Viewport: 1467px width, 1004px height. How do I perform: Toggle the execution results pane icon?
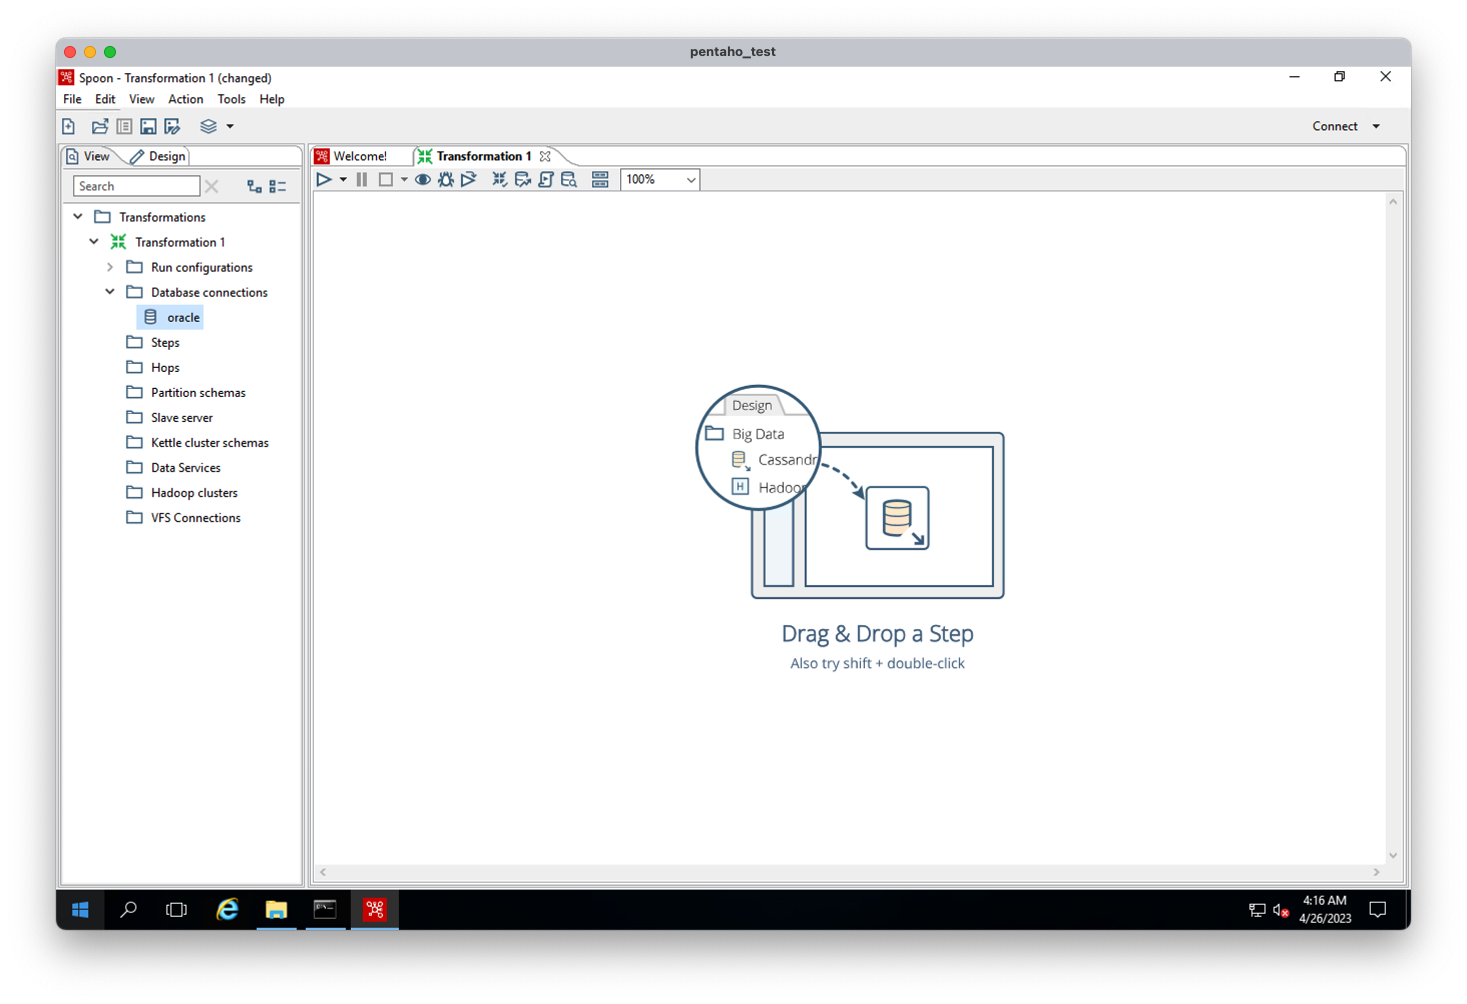point(600,180)
